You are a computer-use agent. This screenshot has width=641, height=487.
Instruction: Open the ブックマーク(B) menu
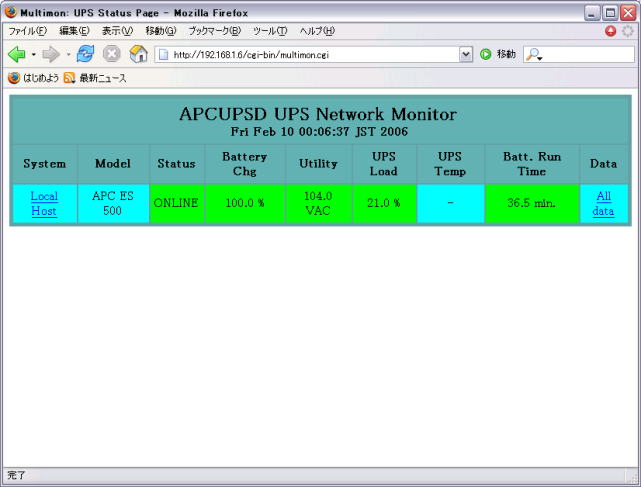(215, 31)
